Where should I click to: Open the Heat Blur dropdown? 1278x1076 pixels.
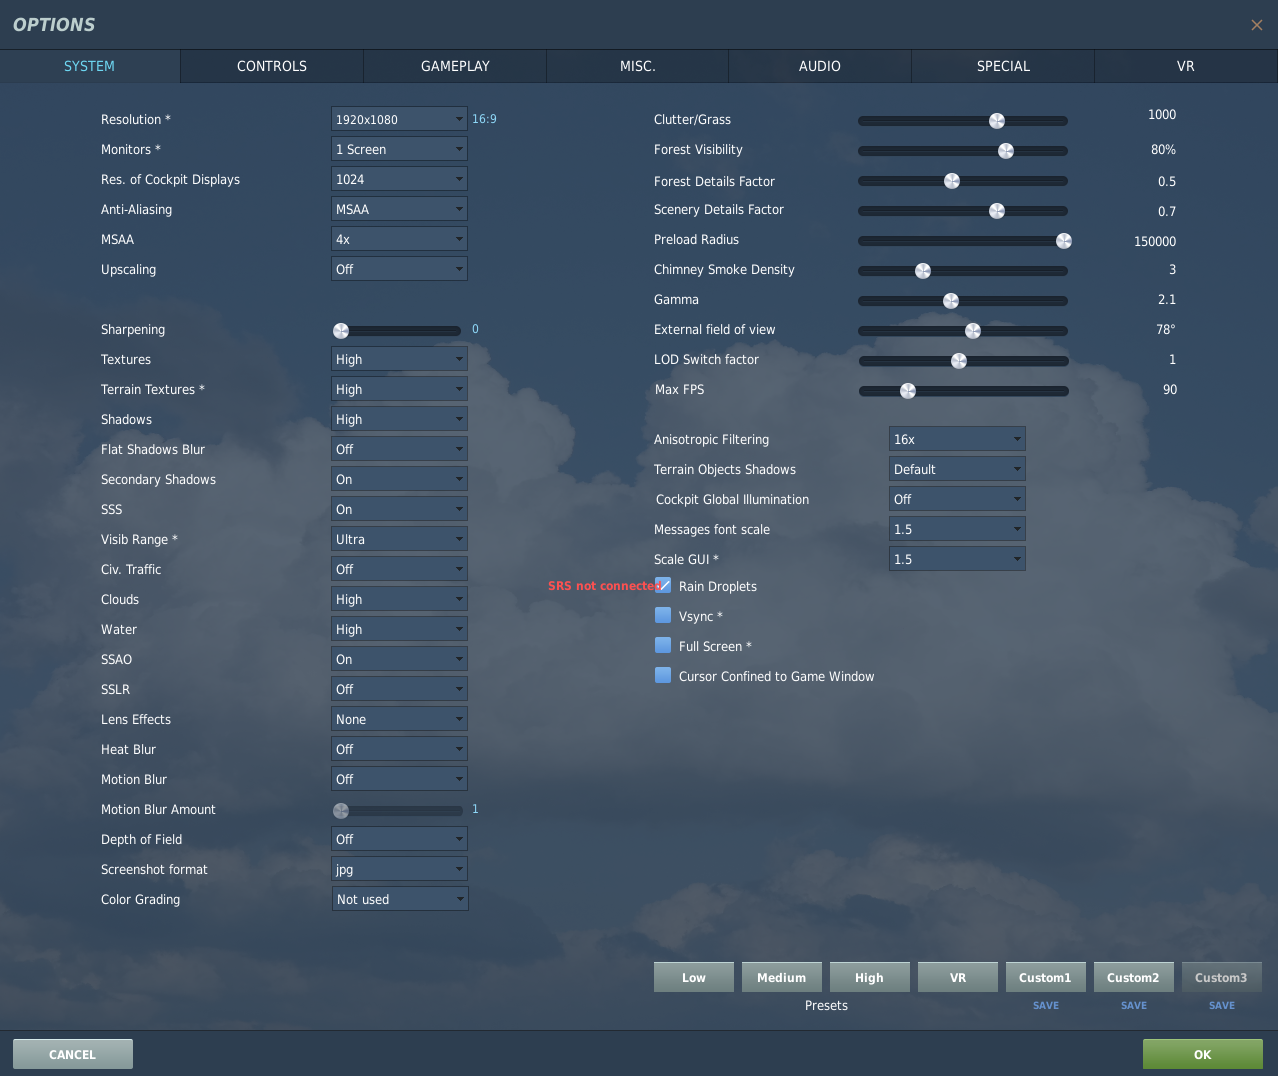click(x=399, y=749)
